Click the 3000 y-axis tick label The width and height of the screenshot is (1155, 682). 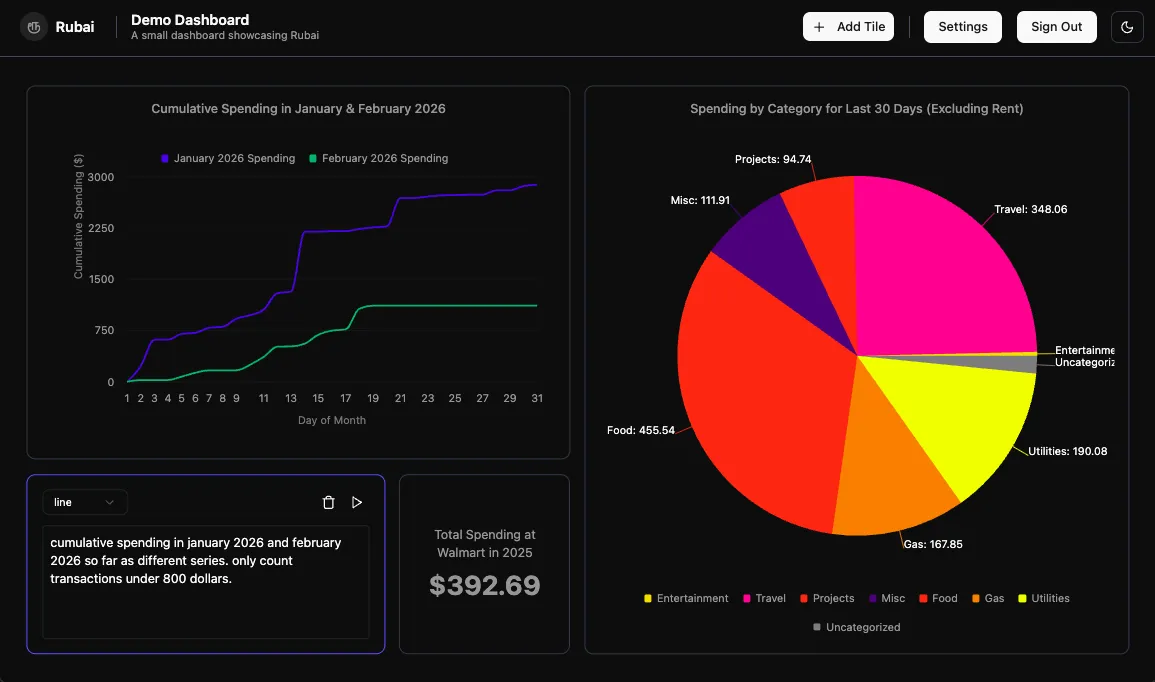(x=101, y=177)
